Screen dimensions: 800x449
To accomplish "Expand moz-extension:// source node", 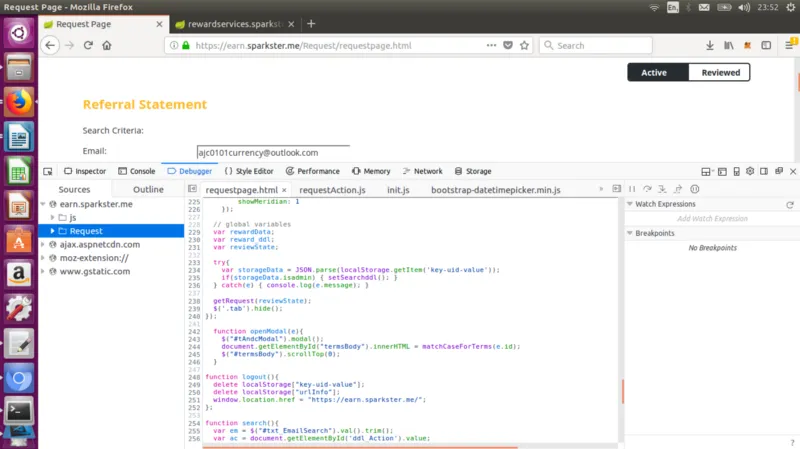I will coord(43,258).
